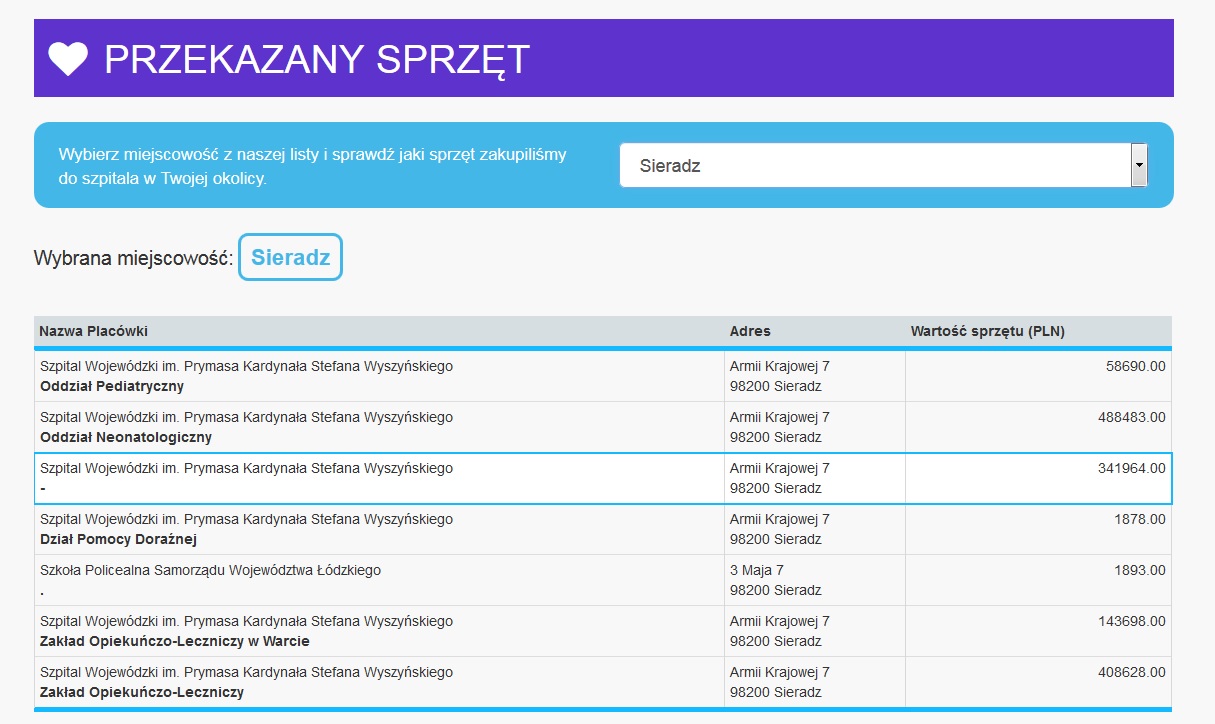The image size is (1215, 724).
Task: Click the Wartość sprzętu (PLN) column header
Action: pyautogui.click(x=987, y=331)
